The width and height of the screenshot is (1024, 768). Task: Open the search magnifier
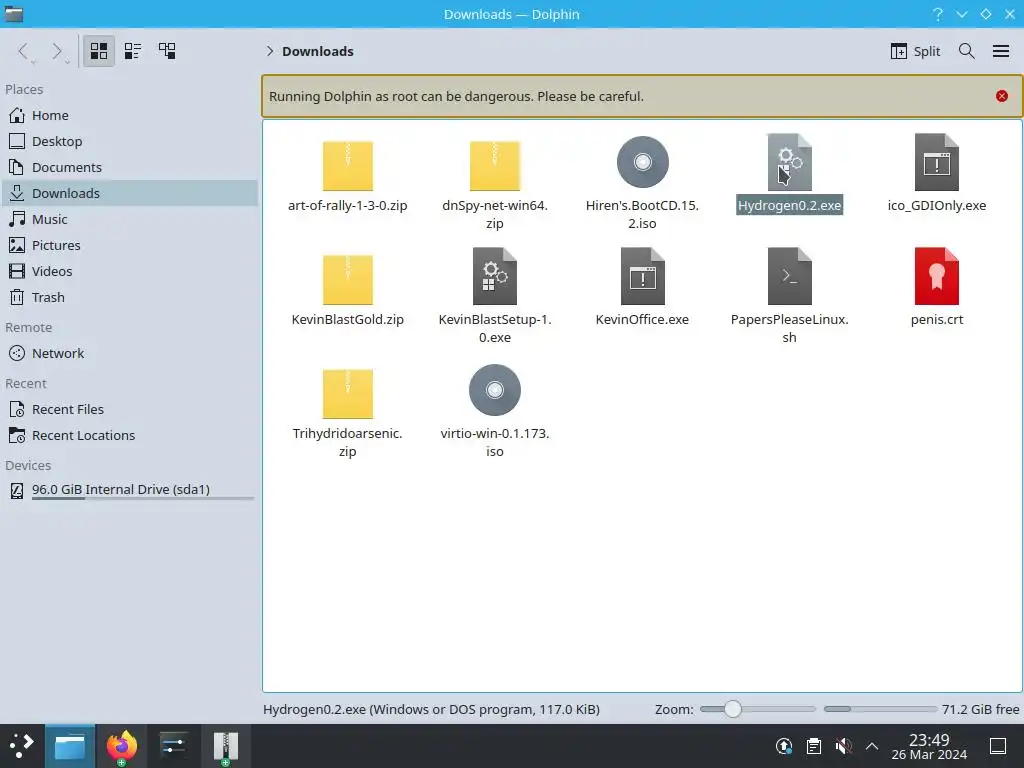967,51
